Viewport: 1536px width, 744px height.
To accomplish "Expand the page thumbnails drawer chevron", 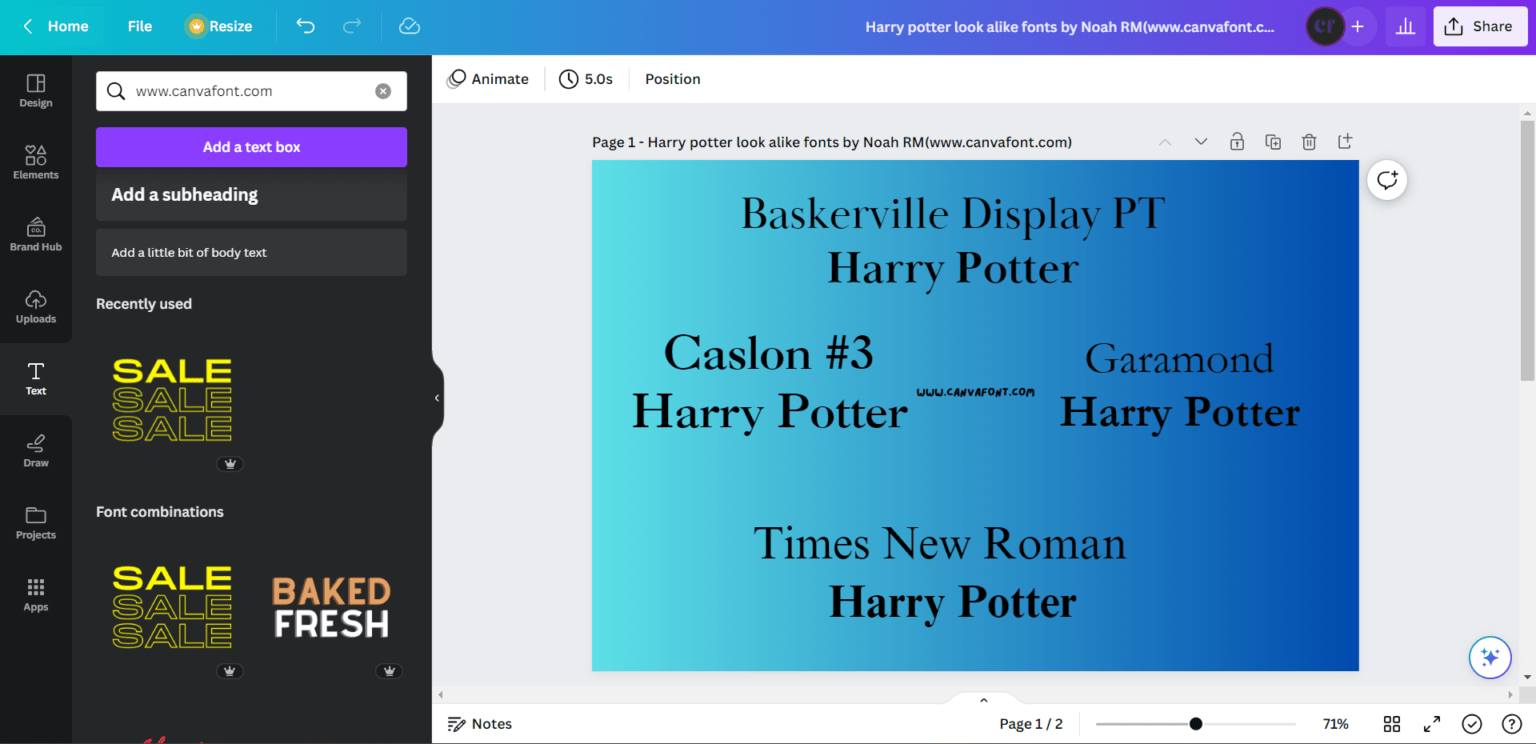I will click(x=983, y=700).
